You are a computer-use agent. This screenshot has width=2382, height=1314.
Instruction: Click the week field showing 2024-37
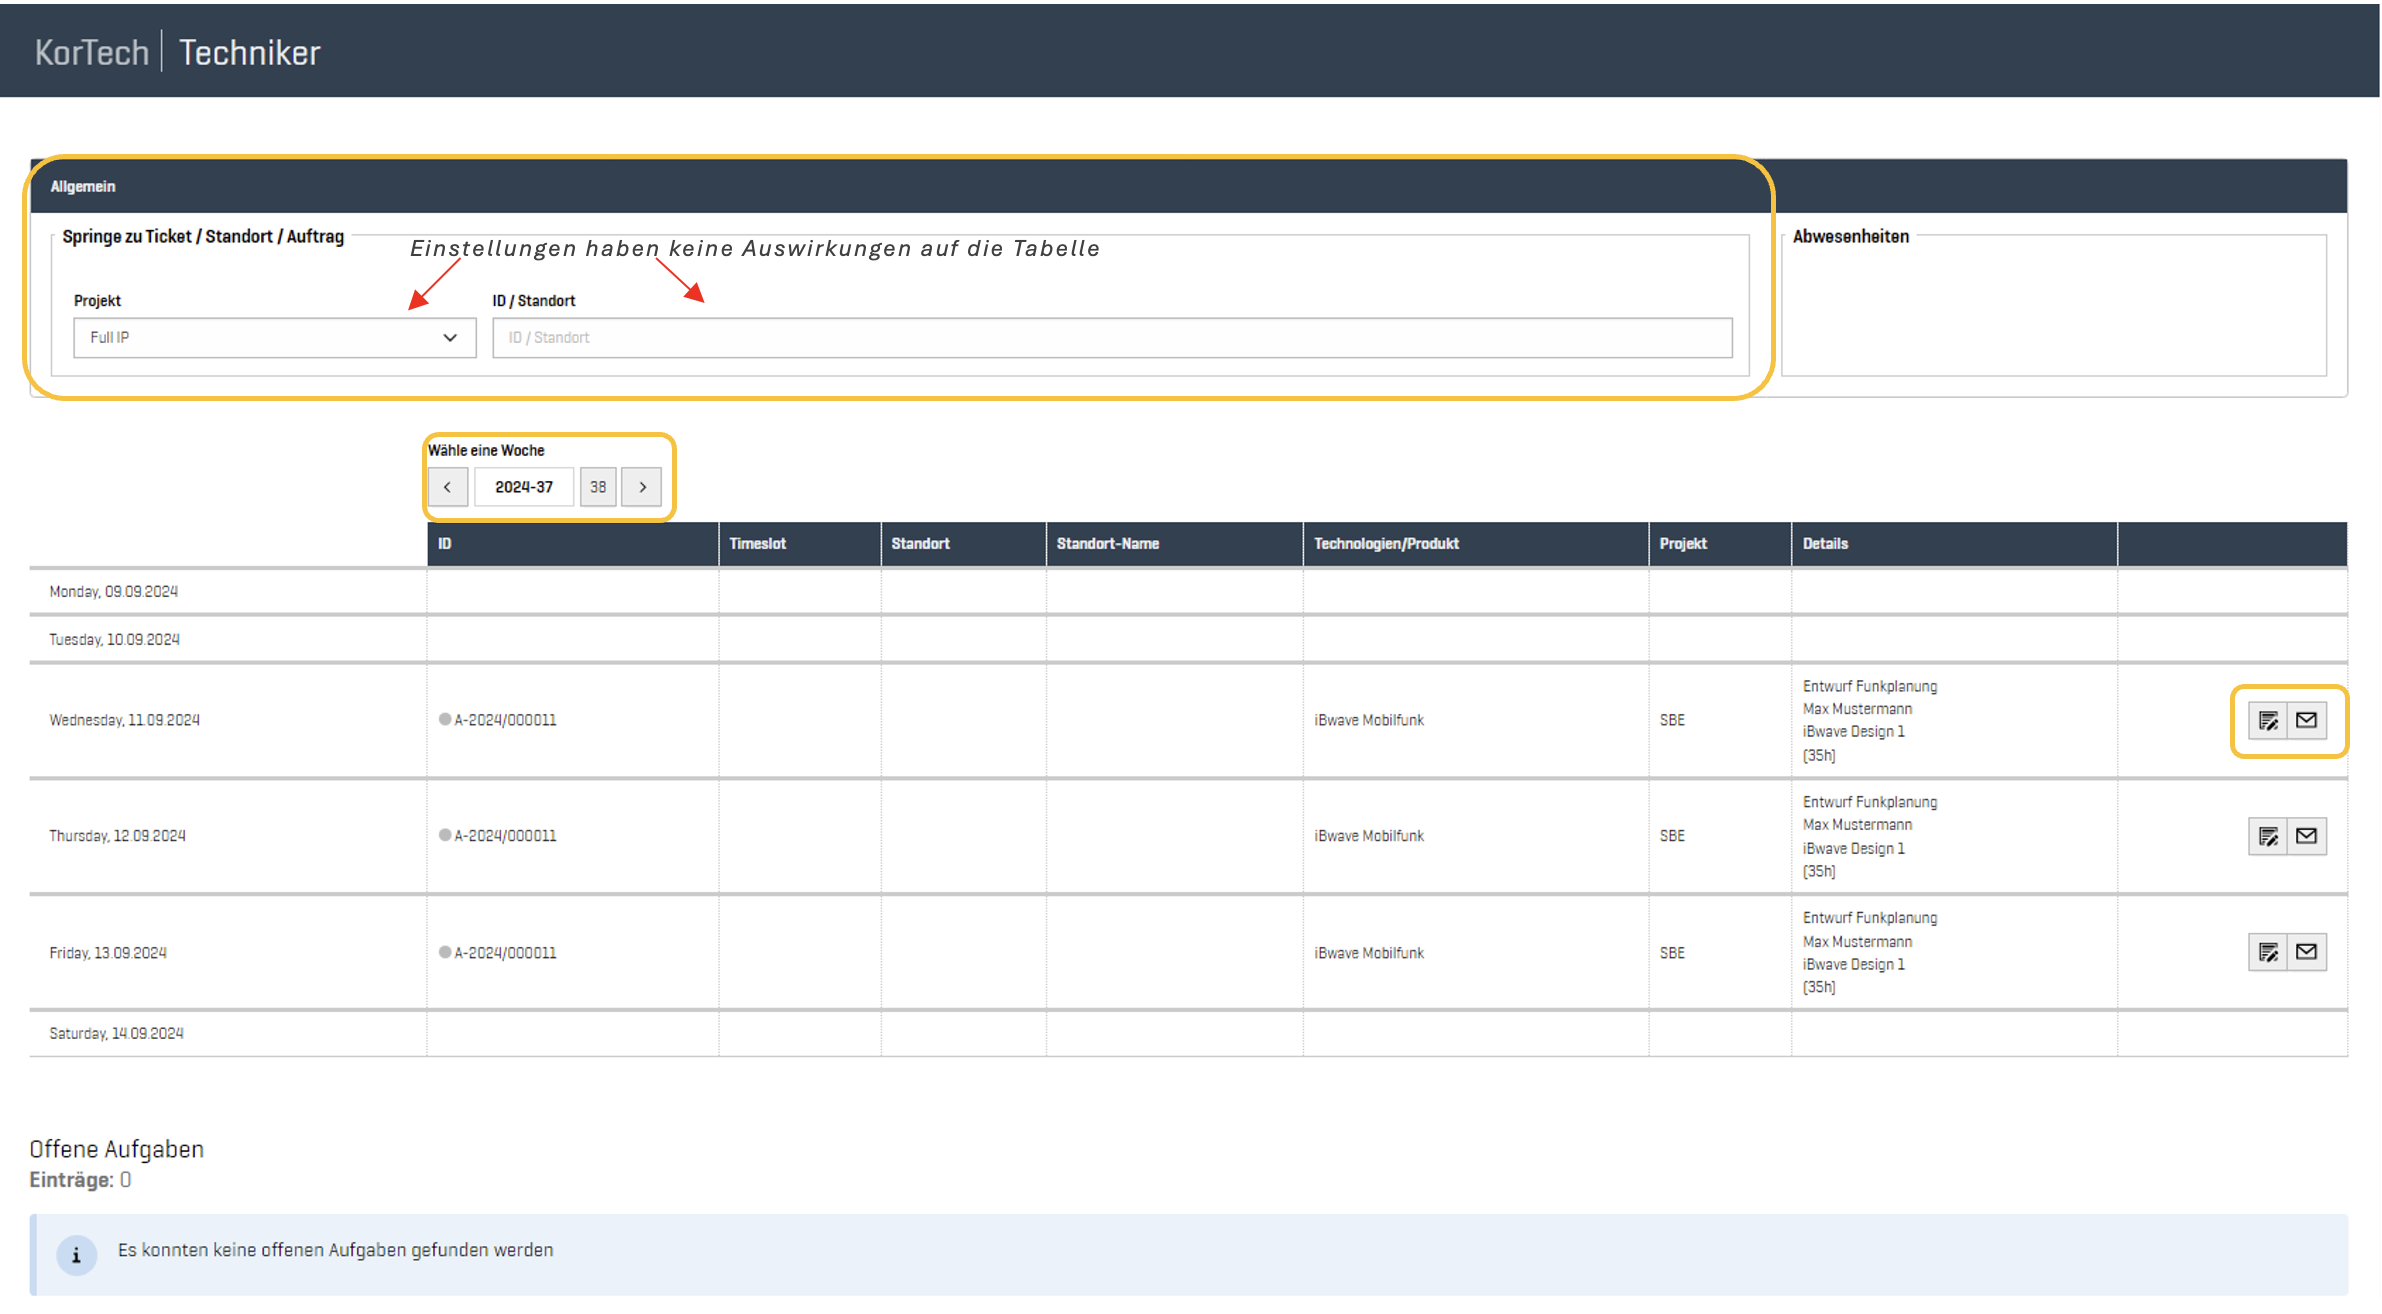tap(523, 487)
